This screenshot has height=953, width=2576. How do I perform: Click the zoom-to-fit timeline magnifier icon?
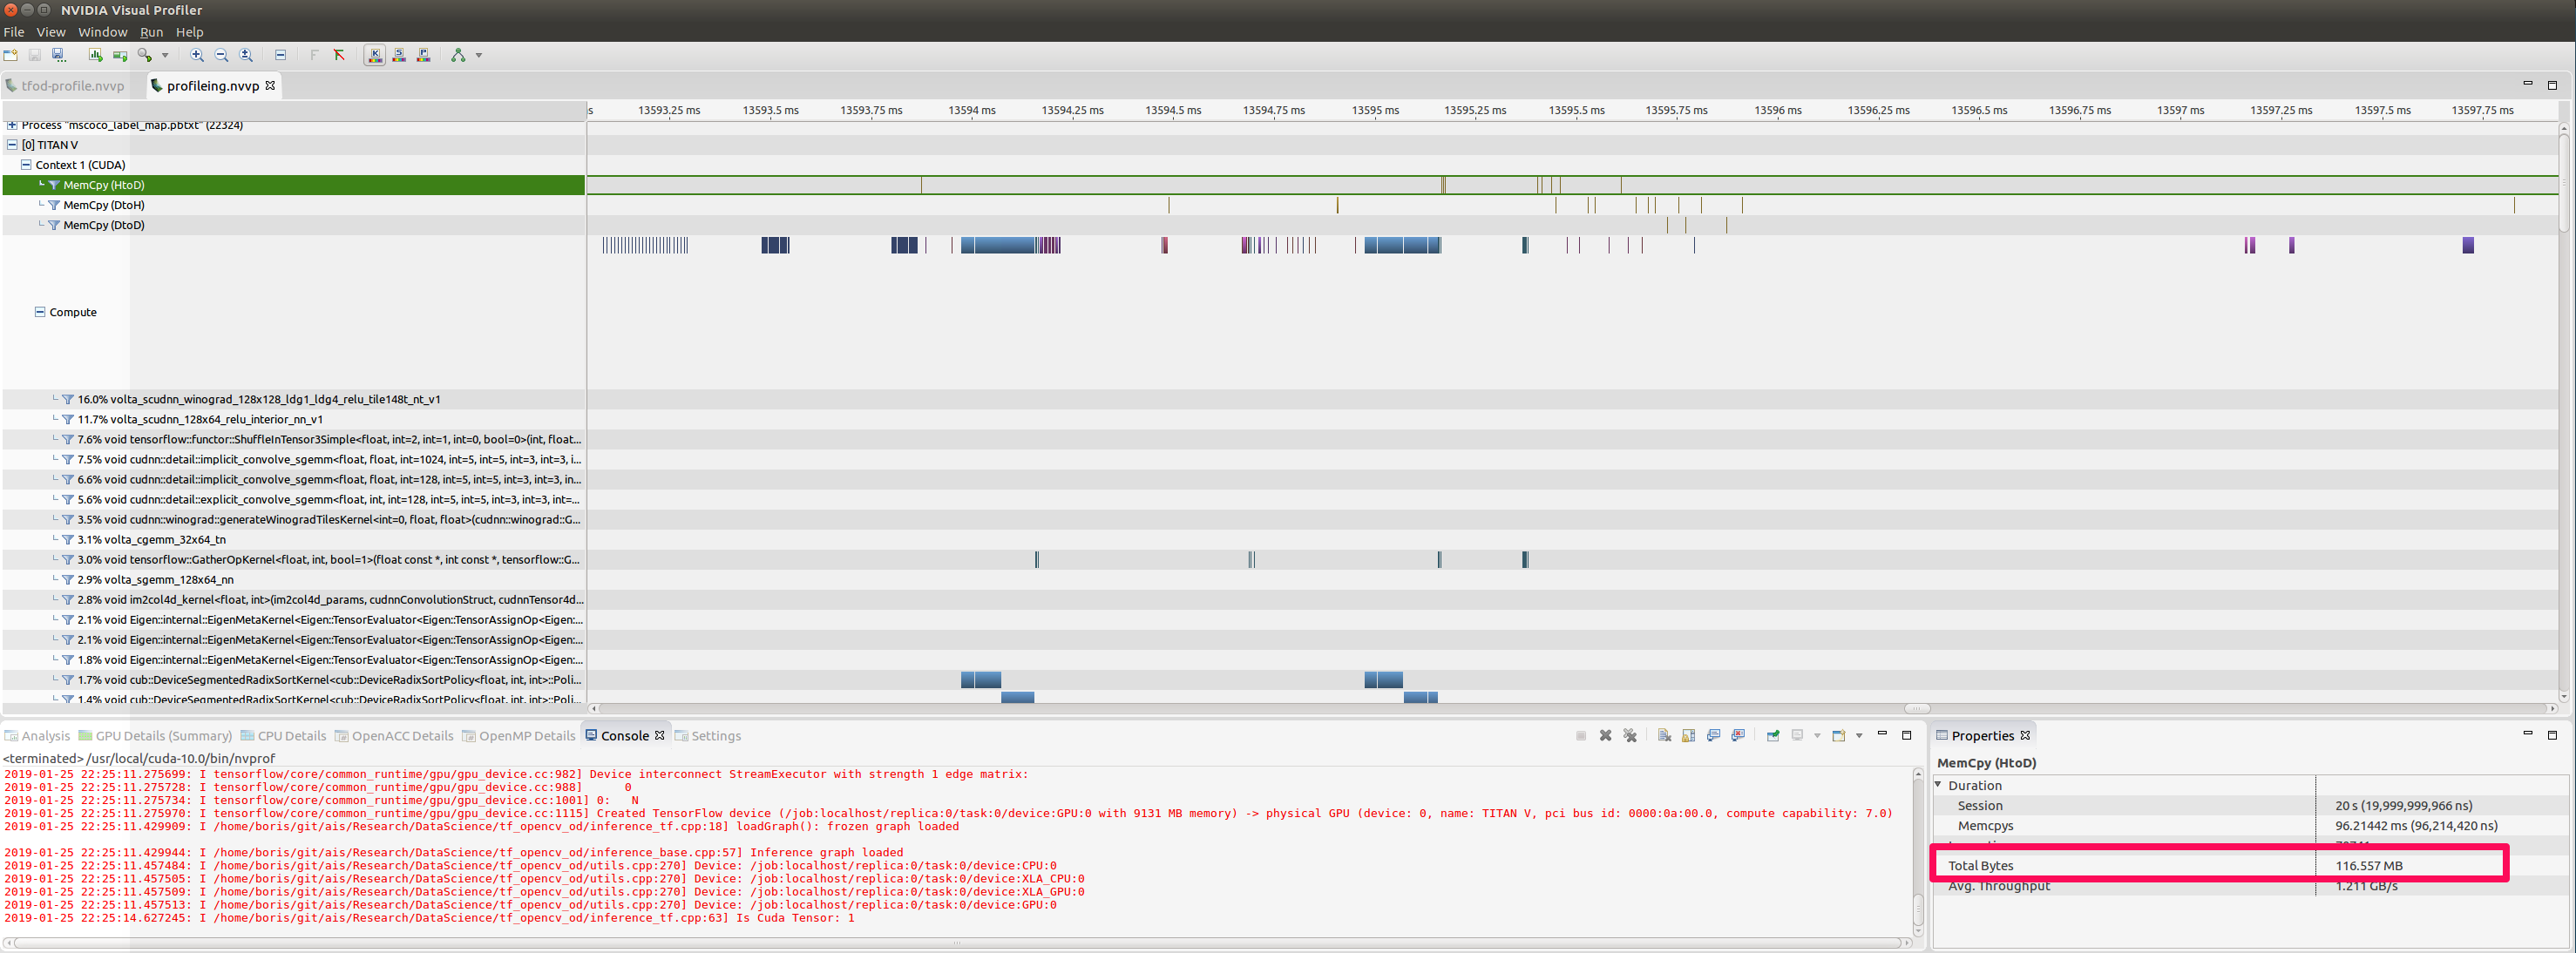(246, 55)
